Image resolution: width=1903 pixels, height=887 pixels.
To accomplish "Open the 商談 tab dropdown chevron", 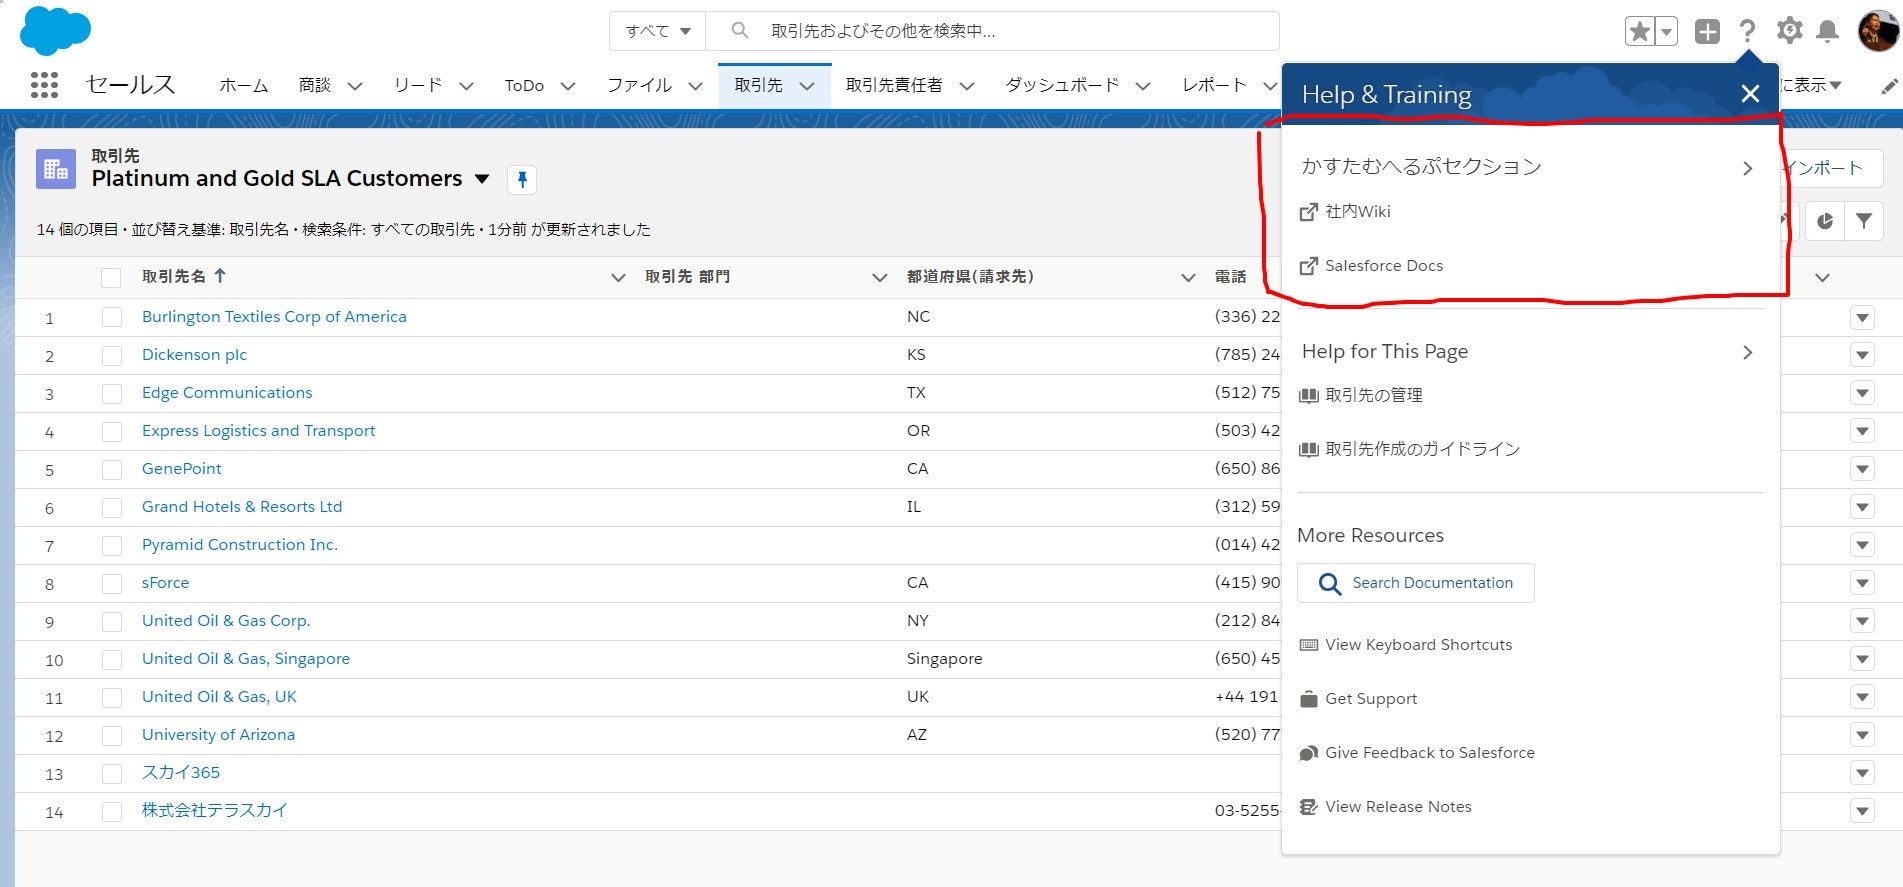I will click(355, 86).
